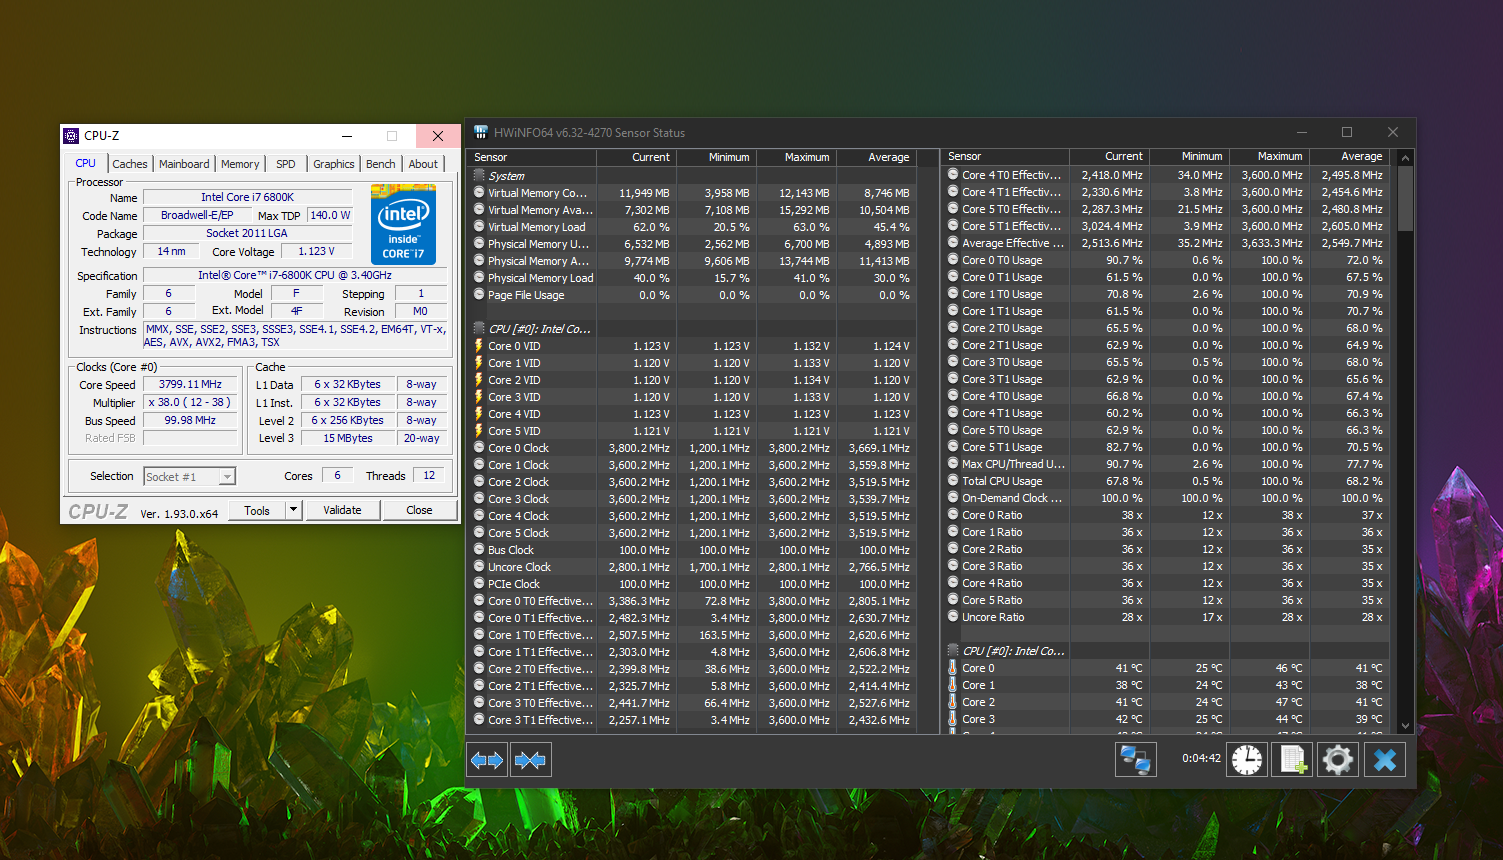
Task: Click the icon beside Virtual Memory Load
Action: point(479,227)
